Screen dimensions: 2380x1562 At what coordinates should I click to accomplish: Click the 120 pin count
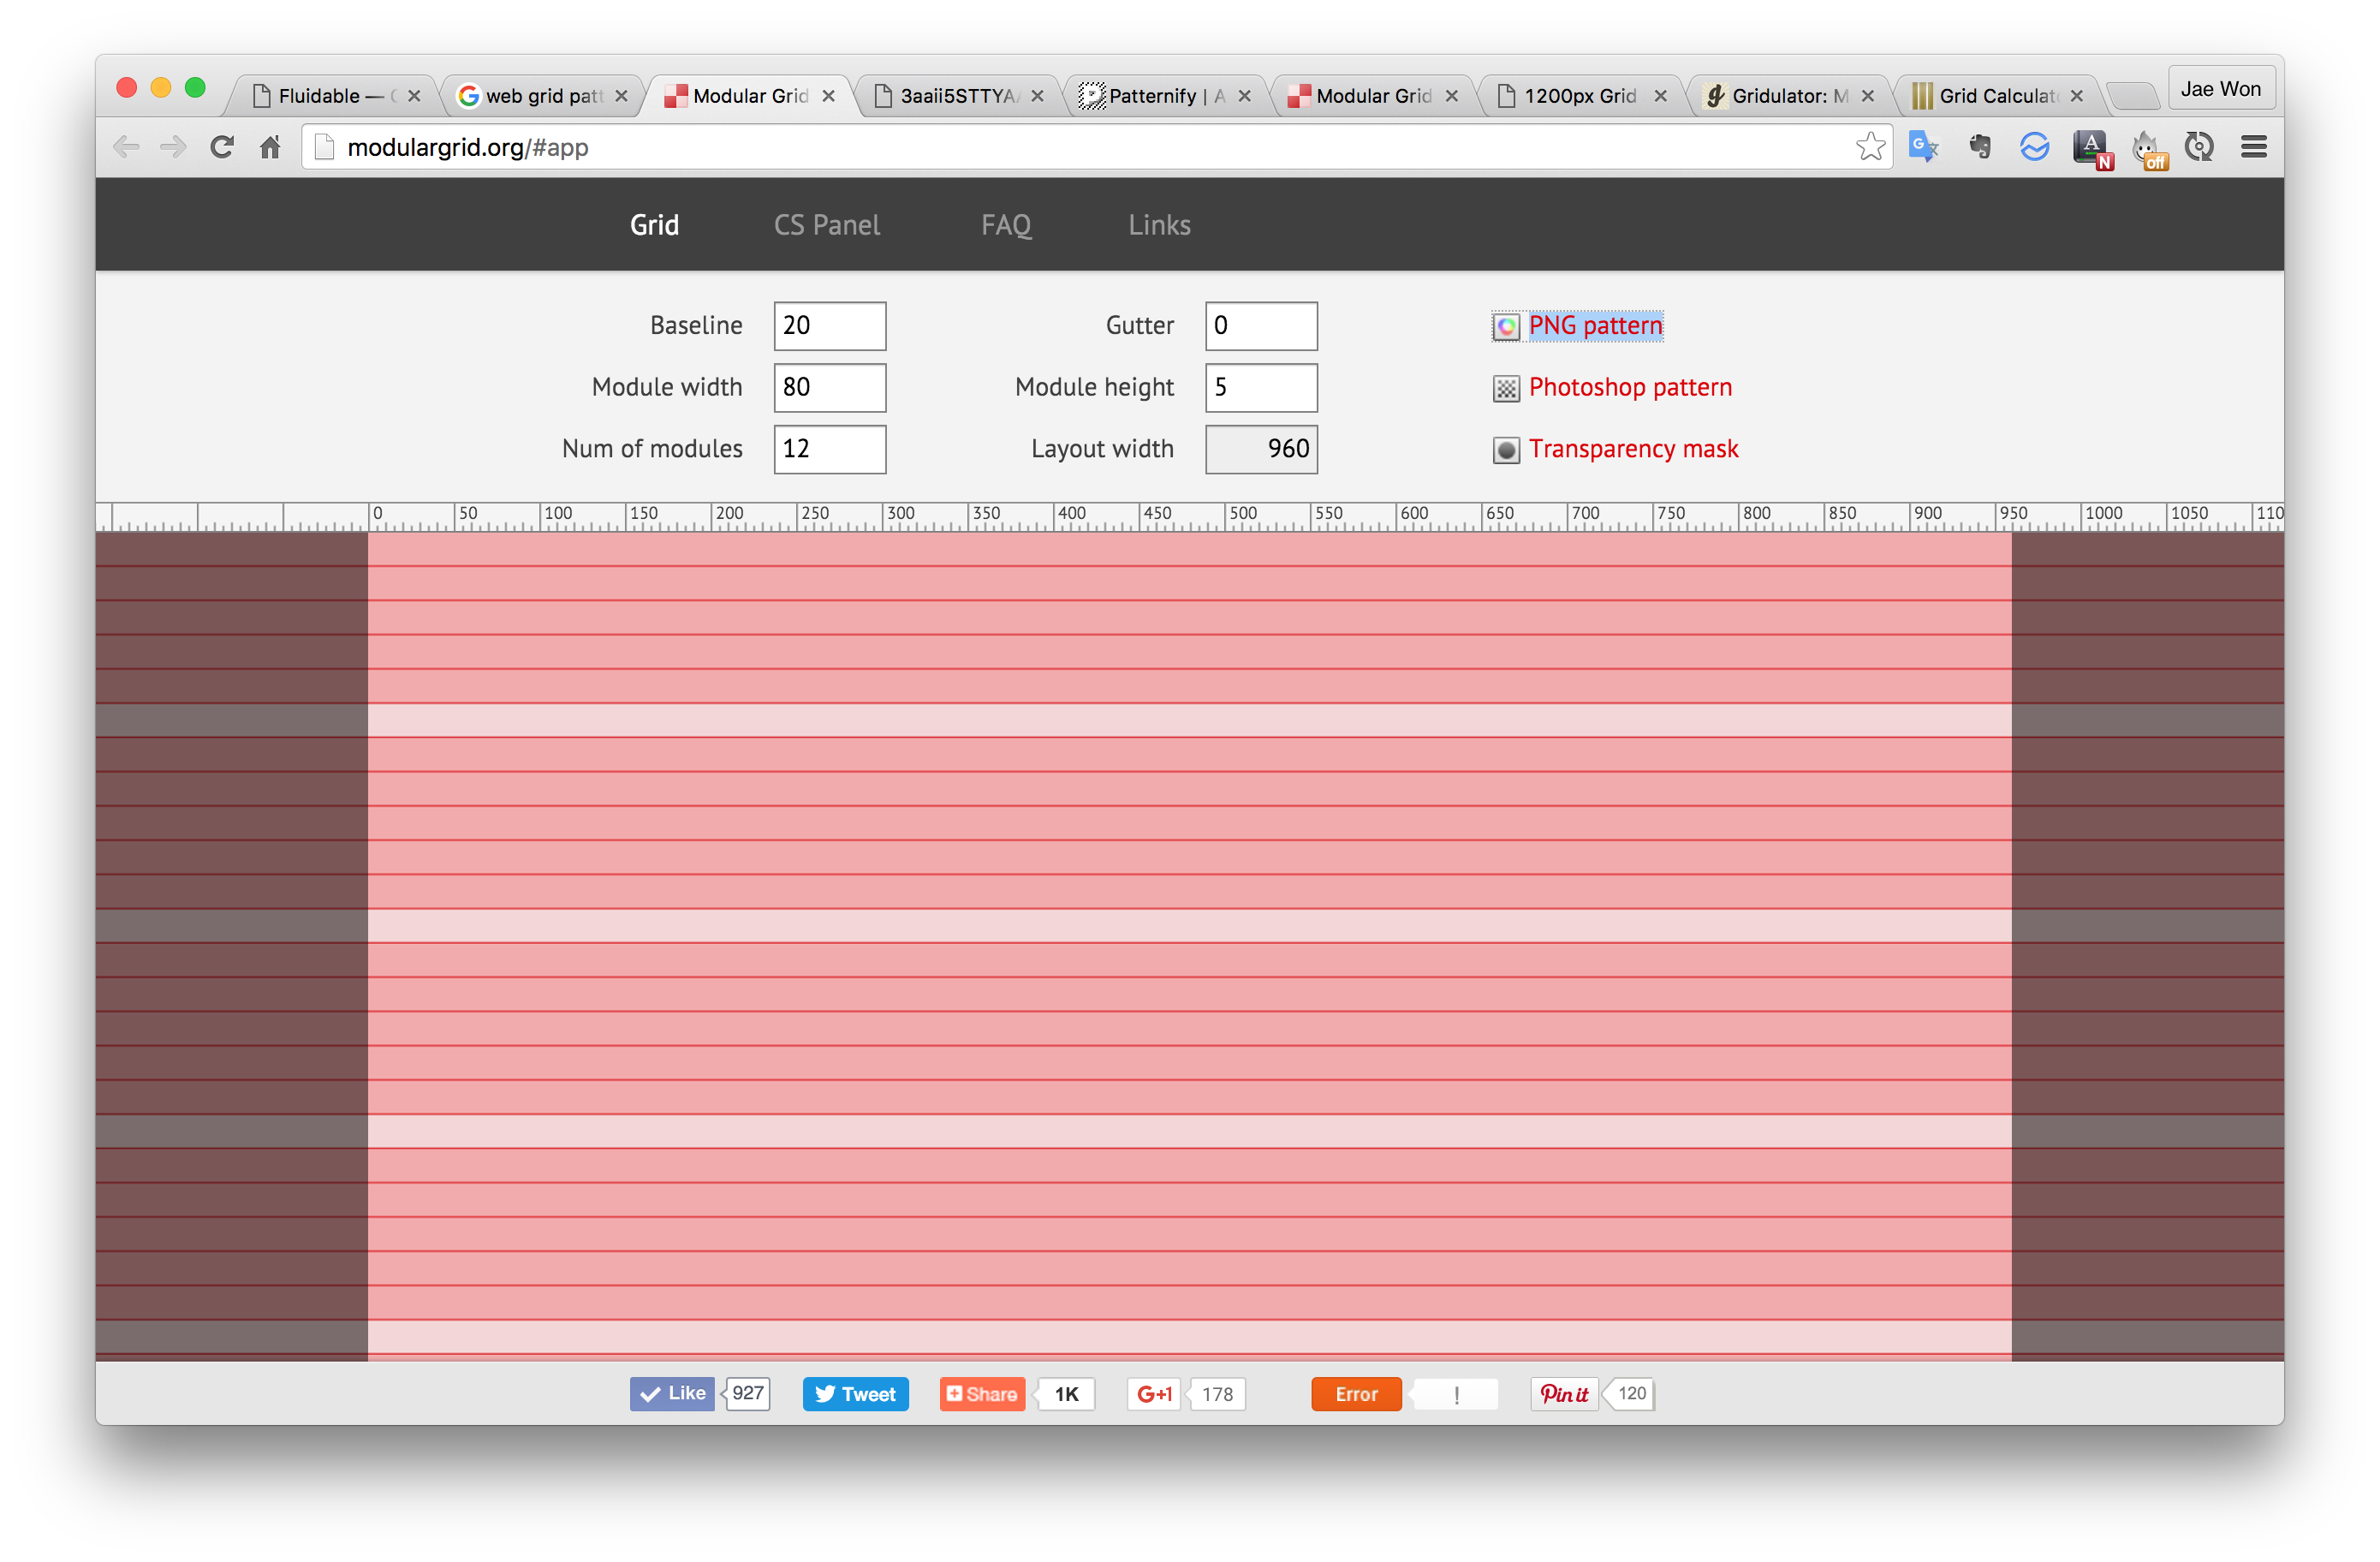coord(1631,1393)
